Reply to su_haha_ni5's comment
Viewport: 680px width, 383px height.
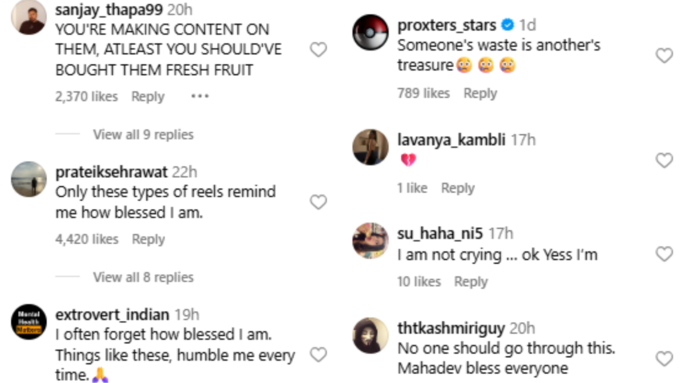(471, 282)
